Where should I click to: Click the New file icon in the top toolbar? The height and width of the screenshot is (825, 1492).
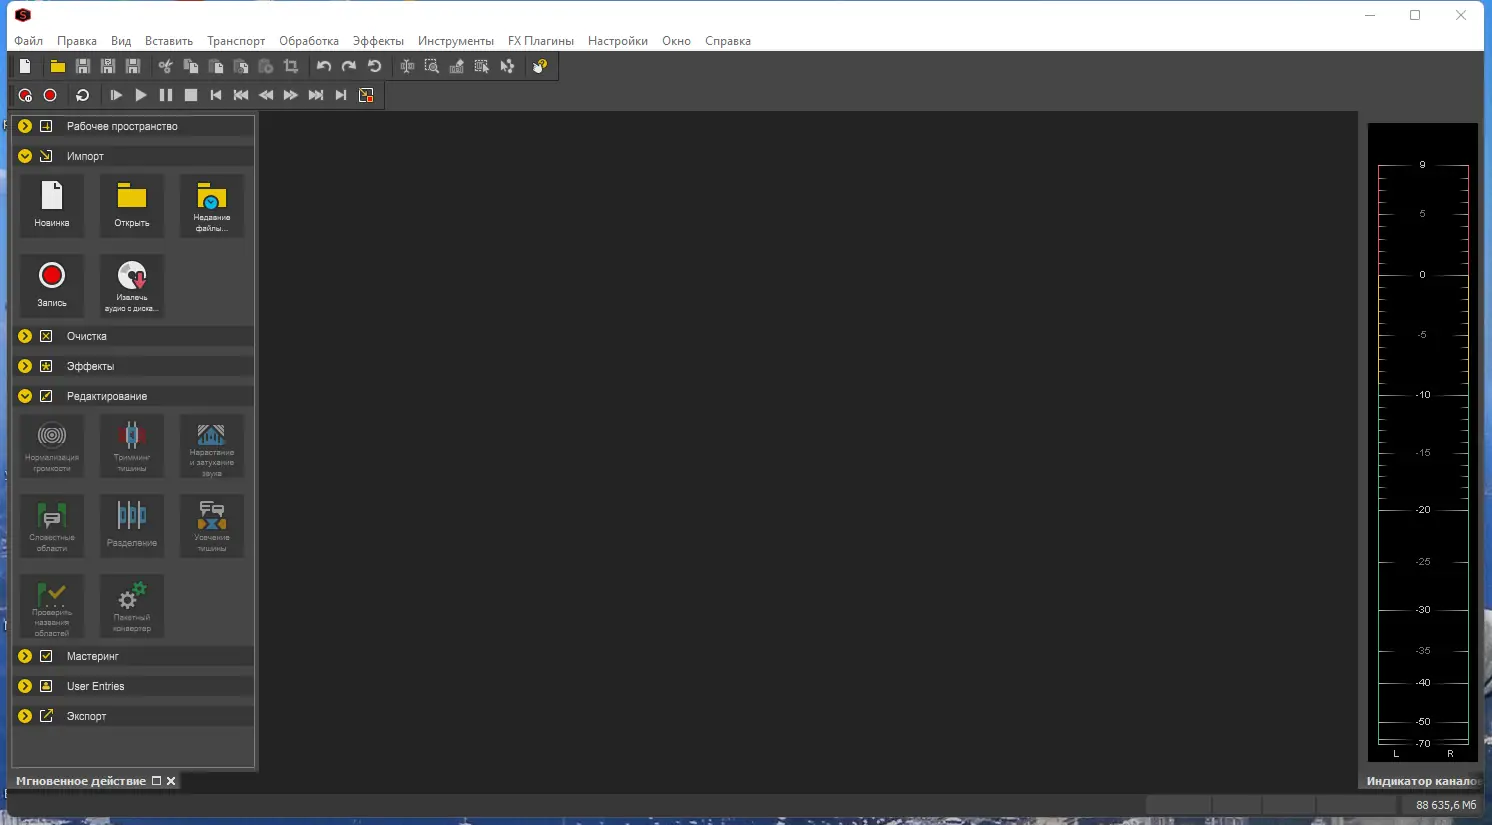click(25, 66)
